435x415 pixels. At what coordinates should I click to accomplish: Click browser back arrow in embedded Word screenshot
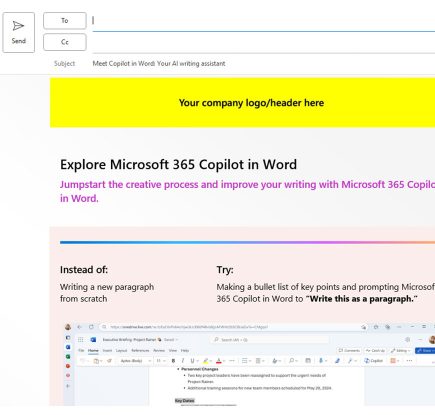pos(79,327)
